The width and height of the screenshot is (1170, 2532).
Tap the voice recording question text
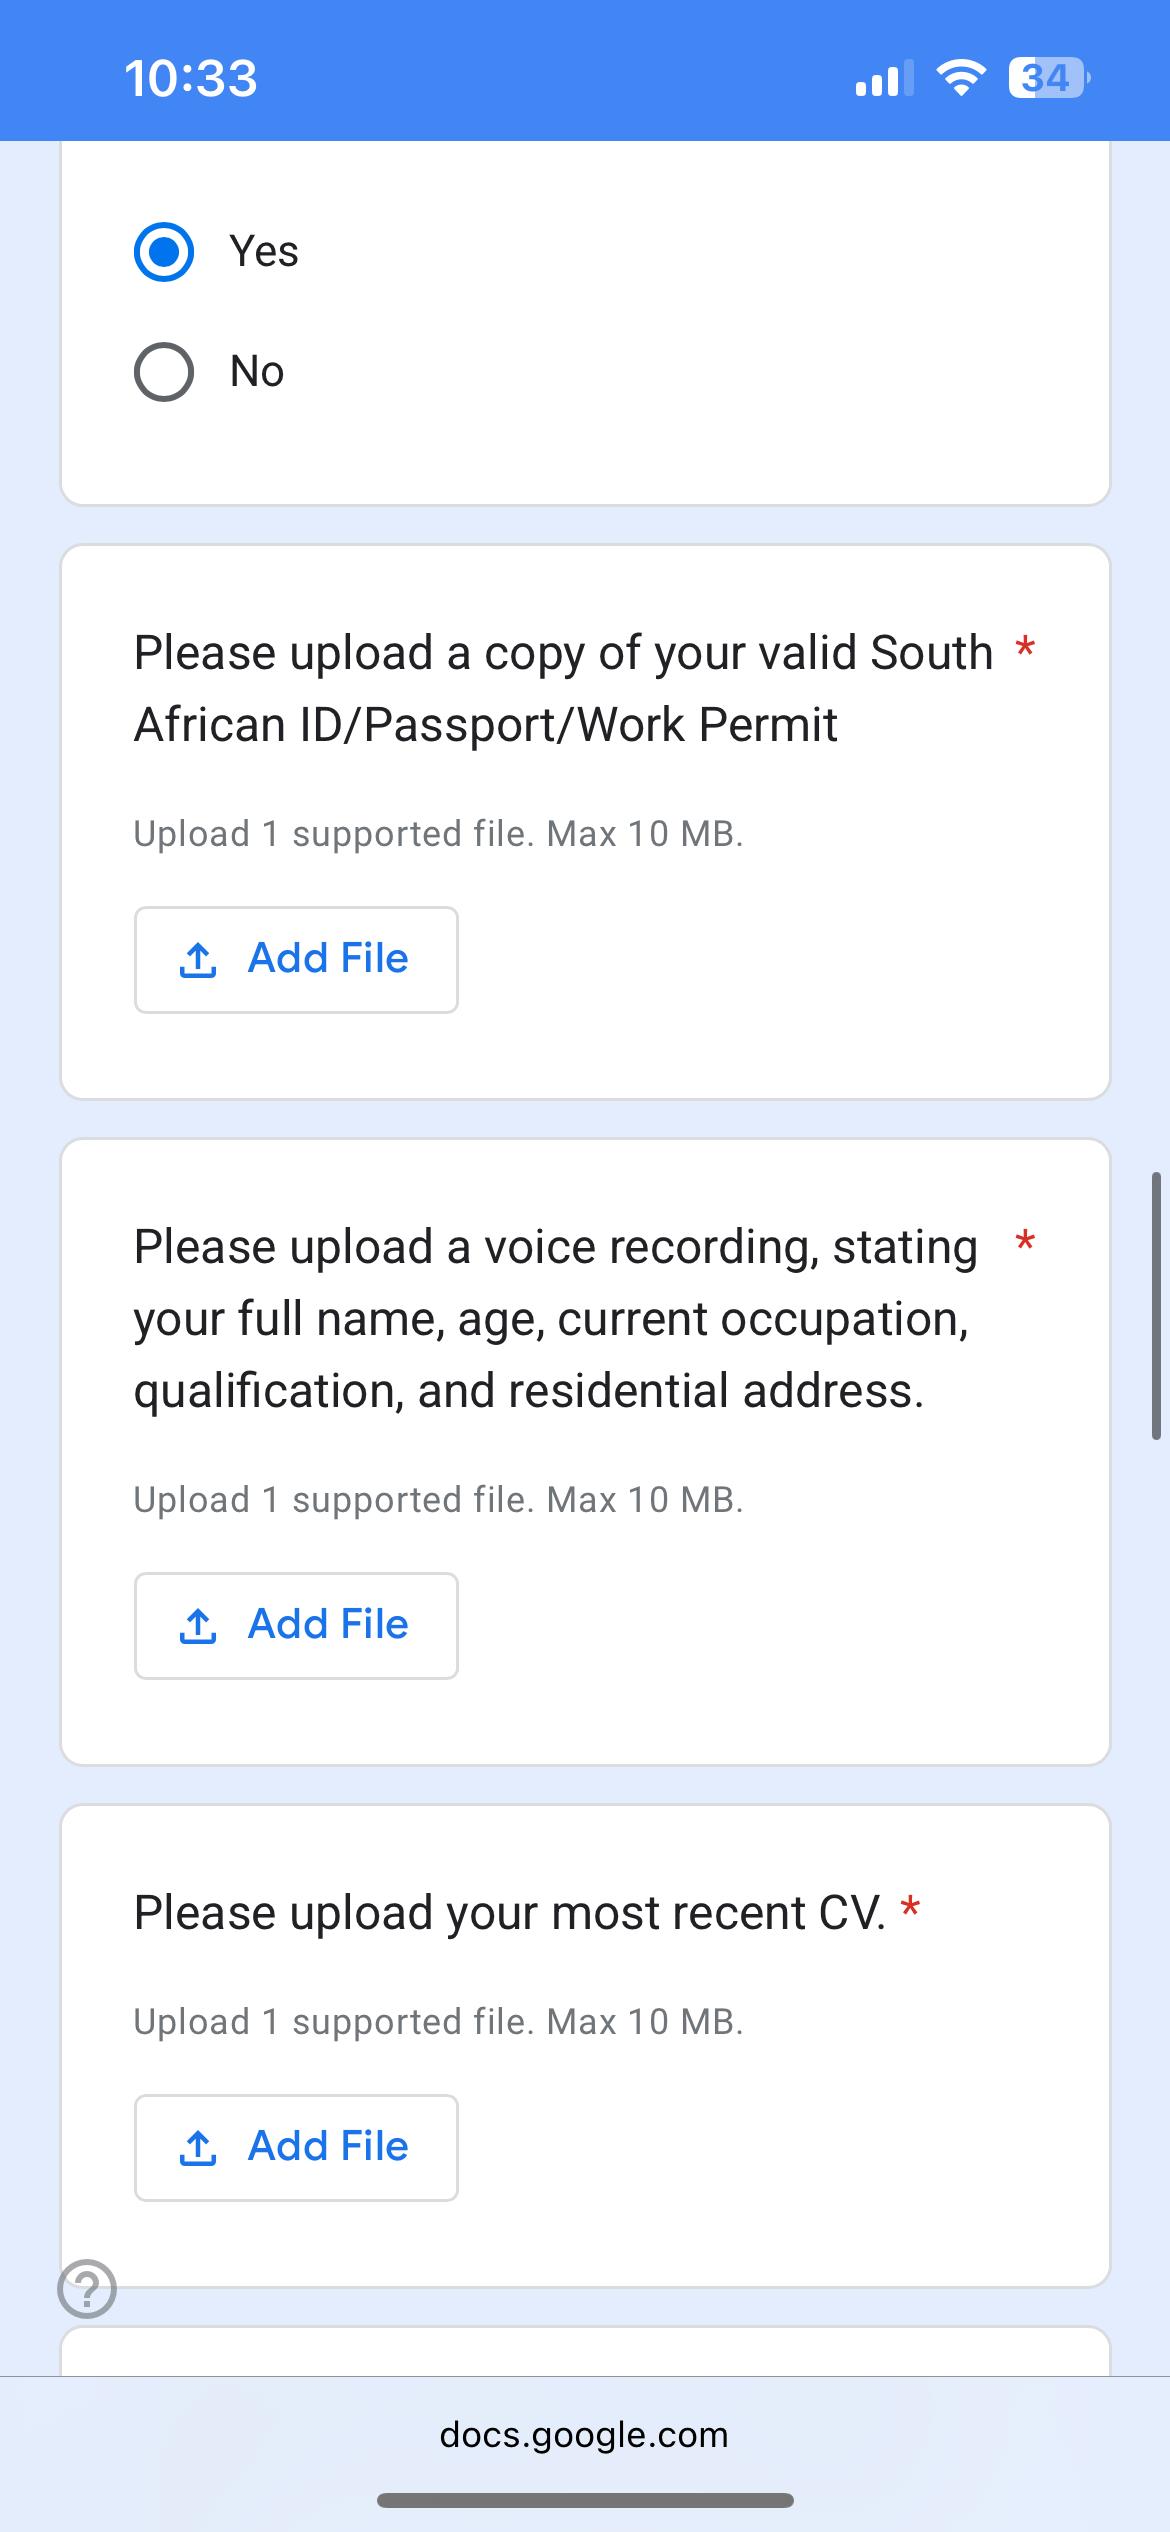click(x=555, y=1319)
